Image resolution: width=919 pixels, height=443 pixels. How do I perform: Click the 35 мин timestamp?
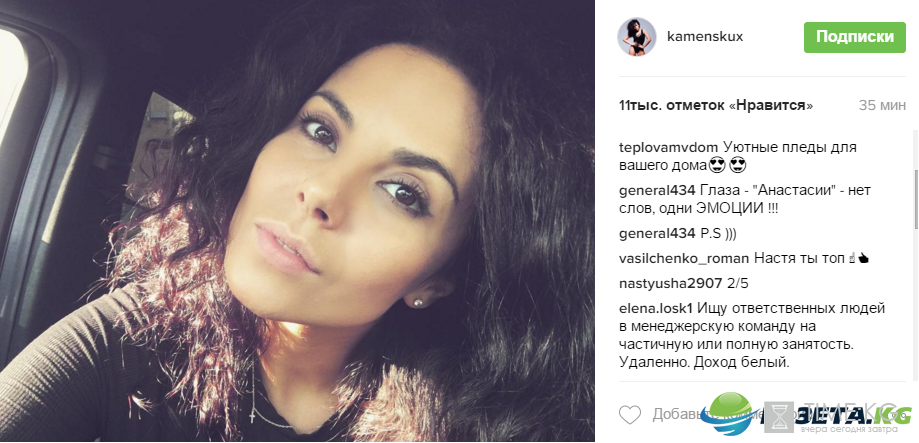coord(882,106)
